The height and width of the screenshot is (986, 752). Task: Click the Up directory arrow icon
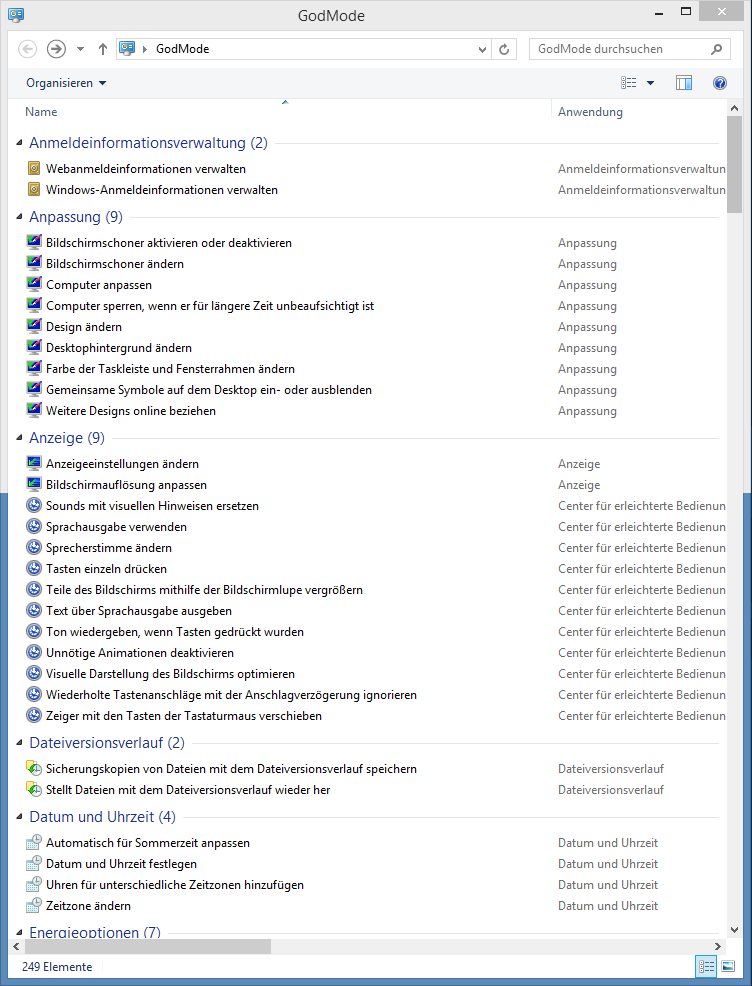103,49
